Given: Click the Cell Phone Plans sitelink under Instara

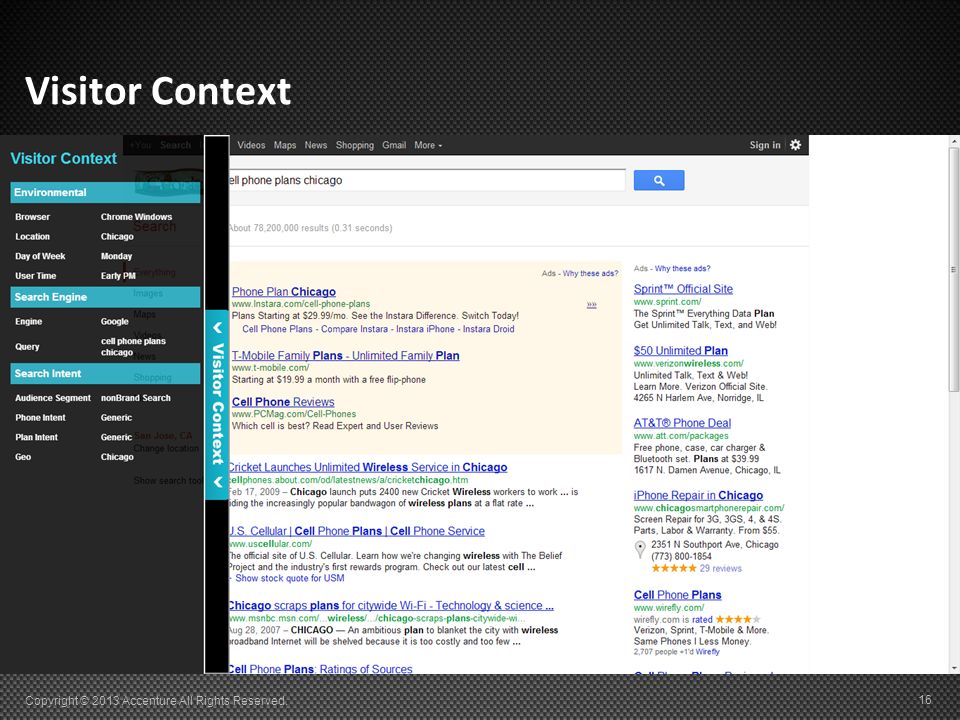Looking at the screenshot, I should pos(277,329).
